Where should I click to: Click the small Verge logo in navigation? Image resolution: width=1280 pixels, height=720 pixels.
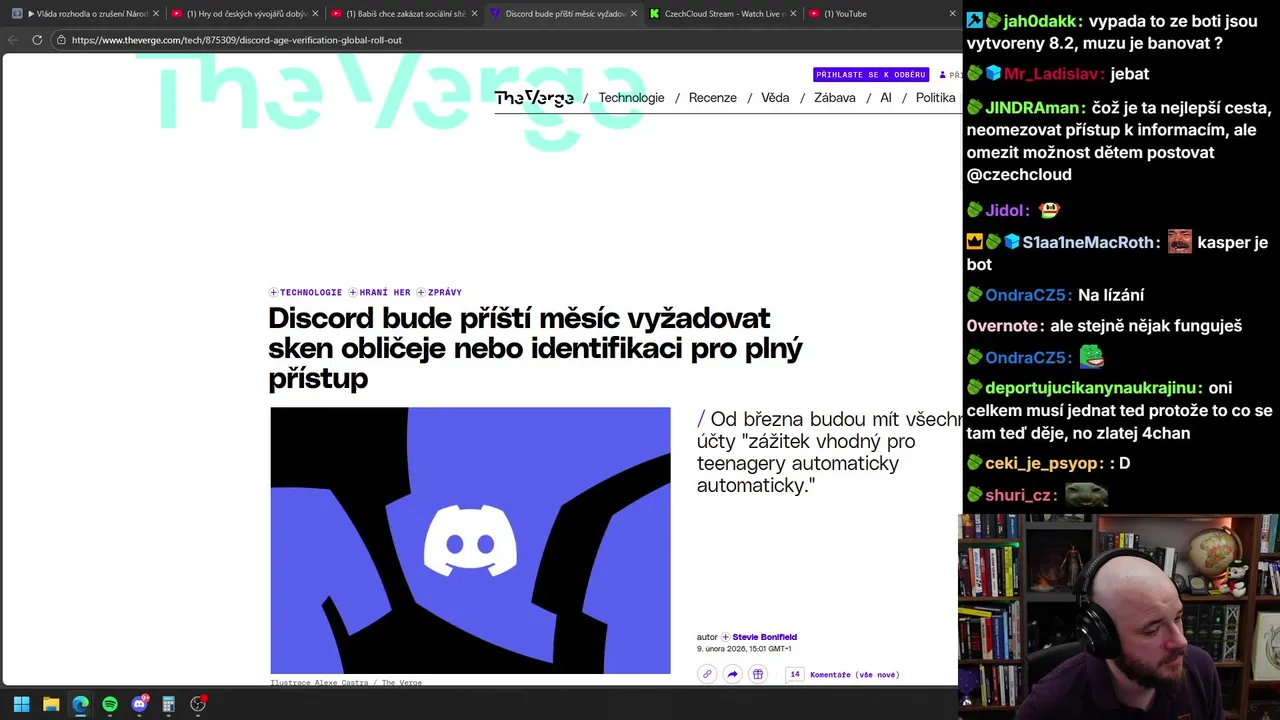coord(534,97)
